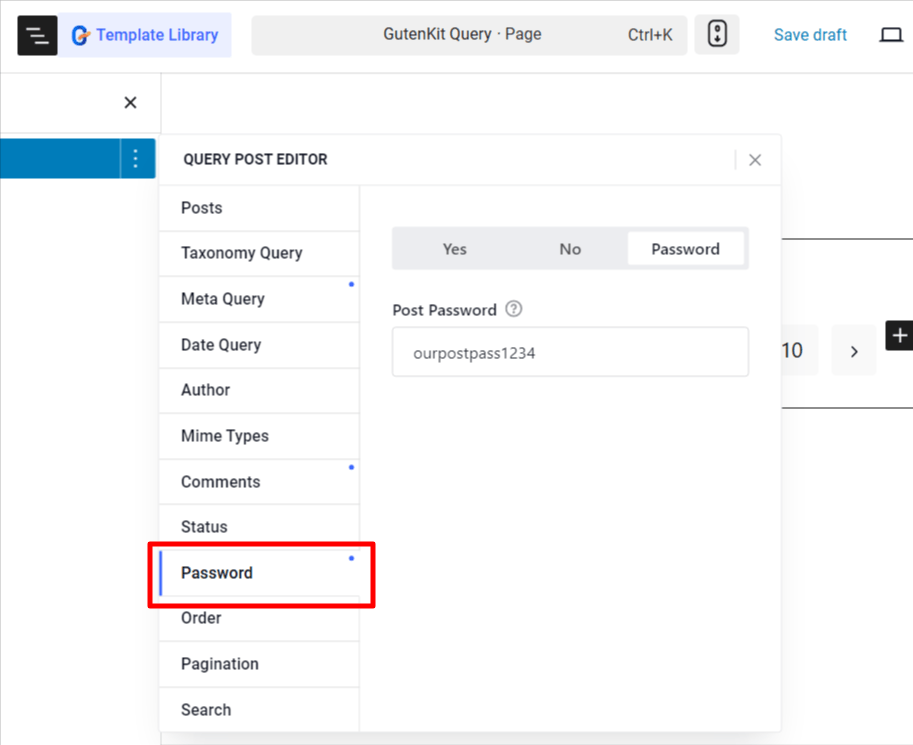Image resolution: width=913 pixels, height=745 pixels.
Task: Go to next pagination page arrow
Action: pyautogui.click(x=854, y=351)
